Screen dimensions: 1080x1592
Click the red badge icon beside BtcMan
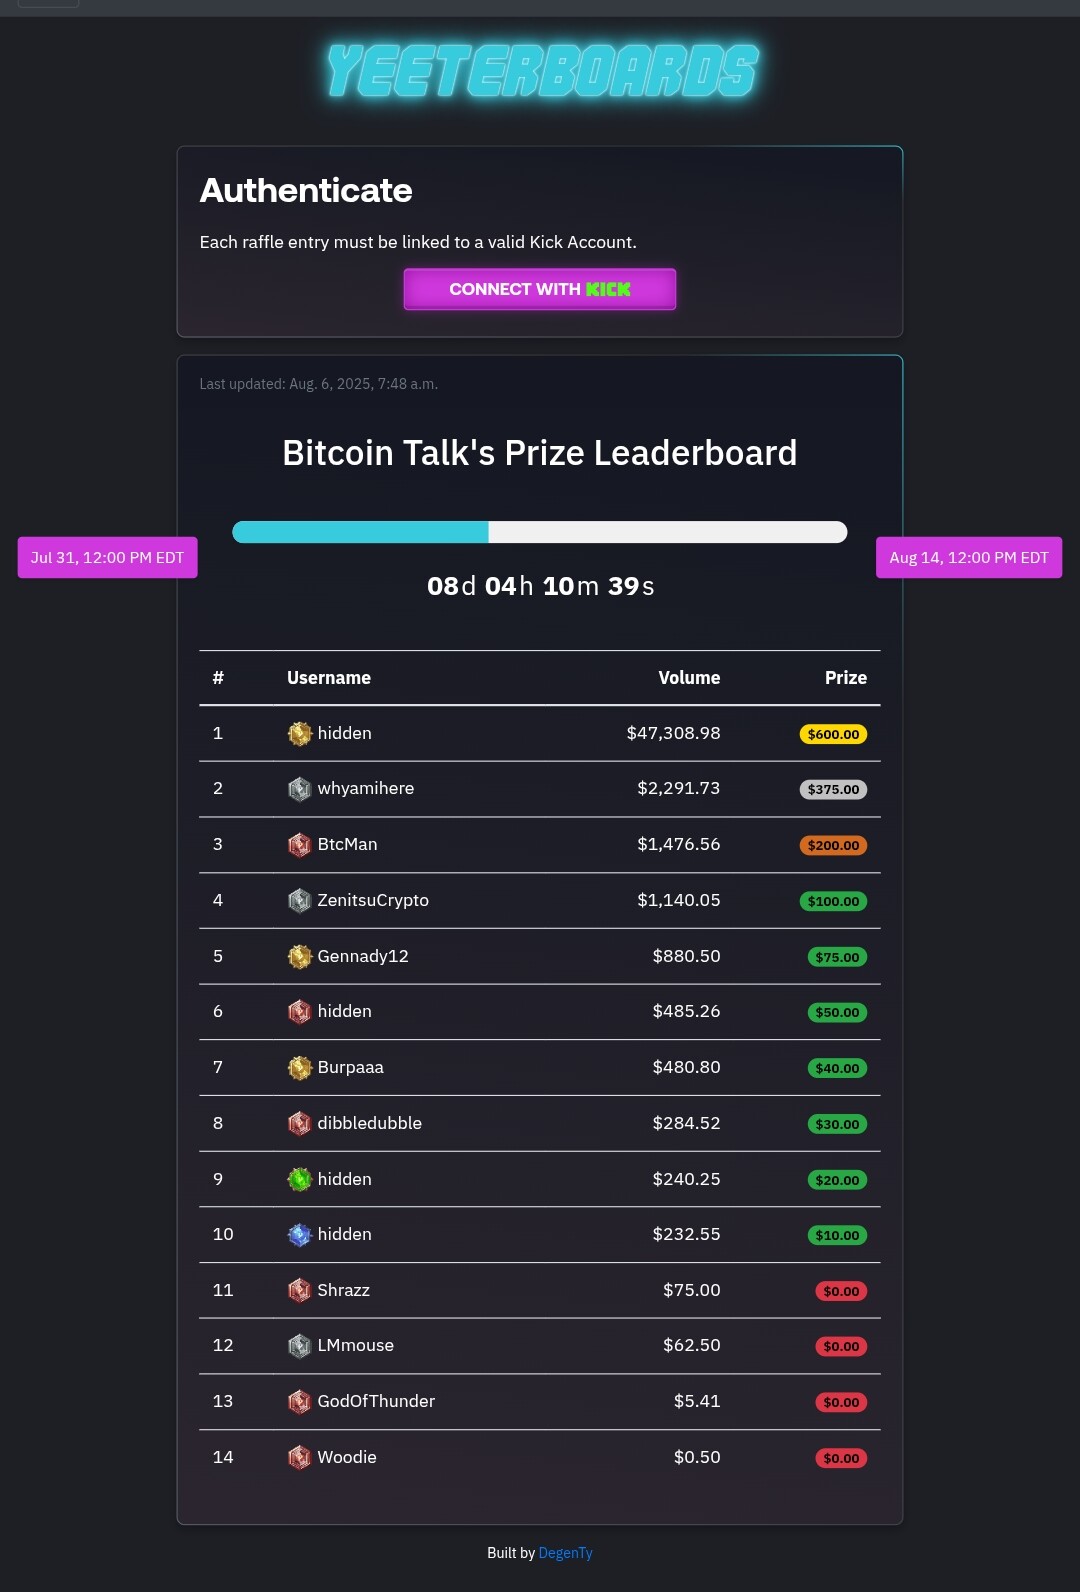(x=299, y=845)
